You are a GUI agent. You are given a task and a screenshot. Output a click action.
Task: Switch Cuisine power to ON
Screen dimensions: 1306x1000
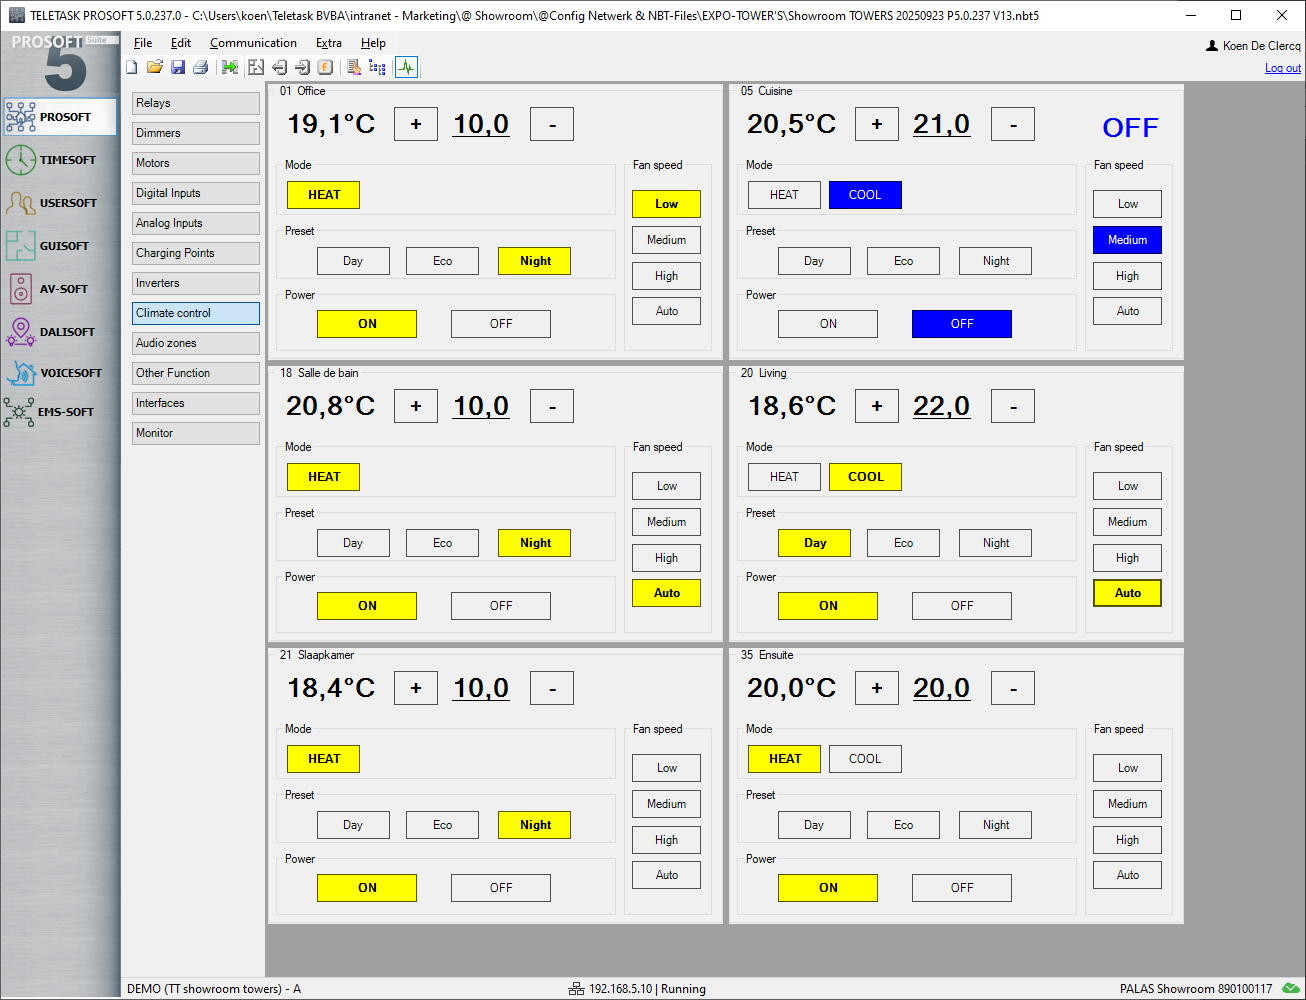point(827,324)
